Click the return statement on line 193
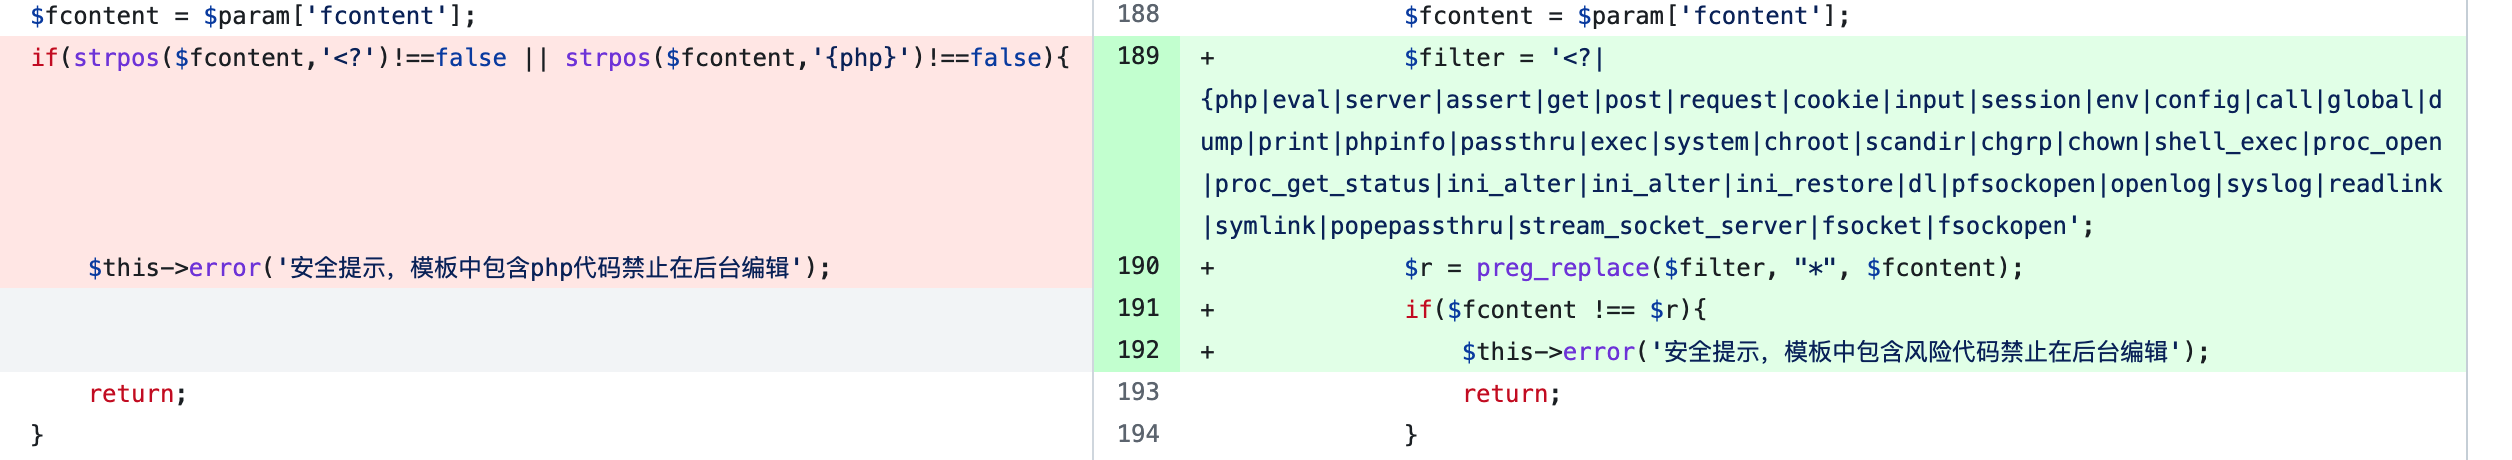This screenshot has width=2512, height=460. 1511,394
